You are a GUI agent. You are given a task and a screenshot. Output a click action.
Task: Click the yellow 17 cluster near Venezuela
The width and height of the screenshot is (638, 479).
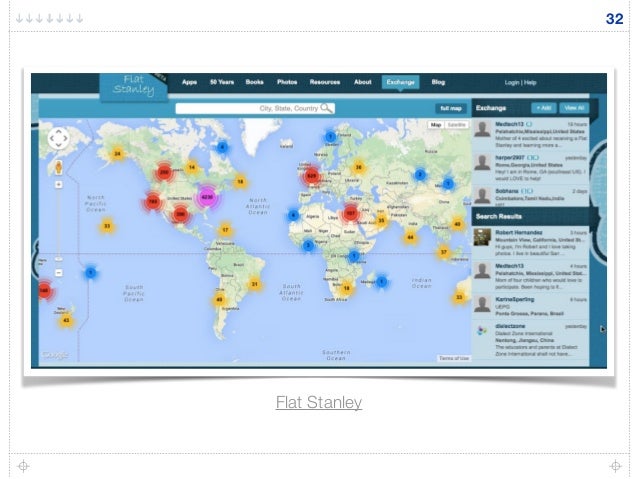(x=225, y=230)
